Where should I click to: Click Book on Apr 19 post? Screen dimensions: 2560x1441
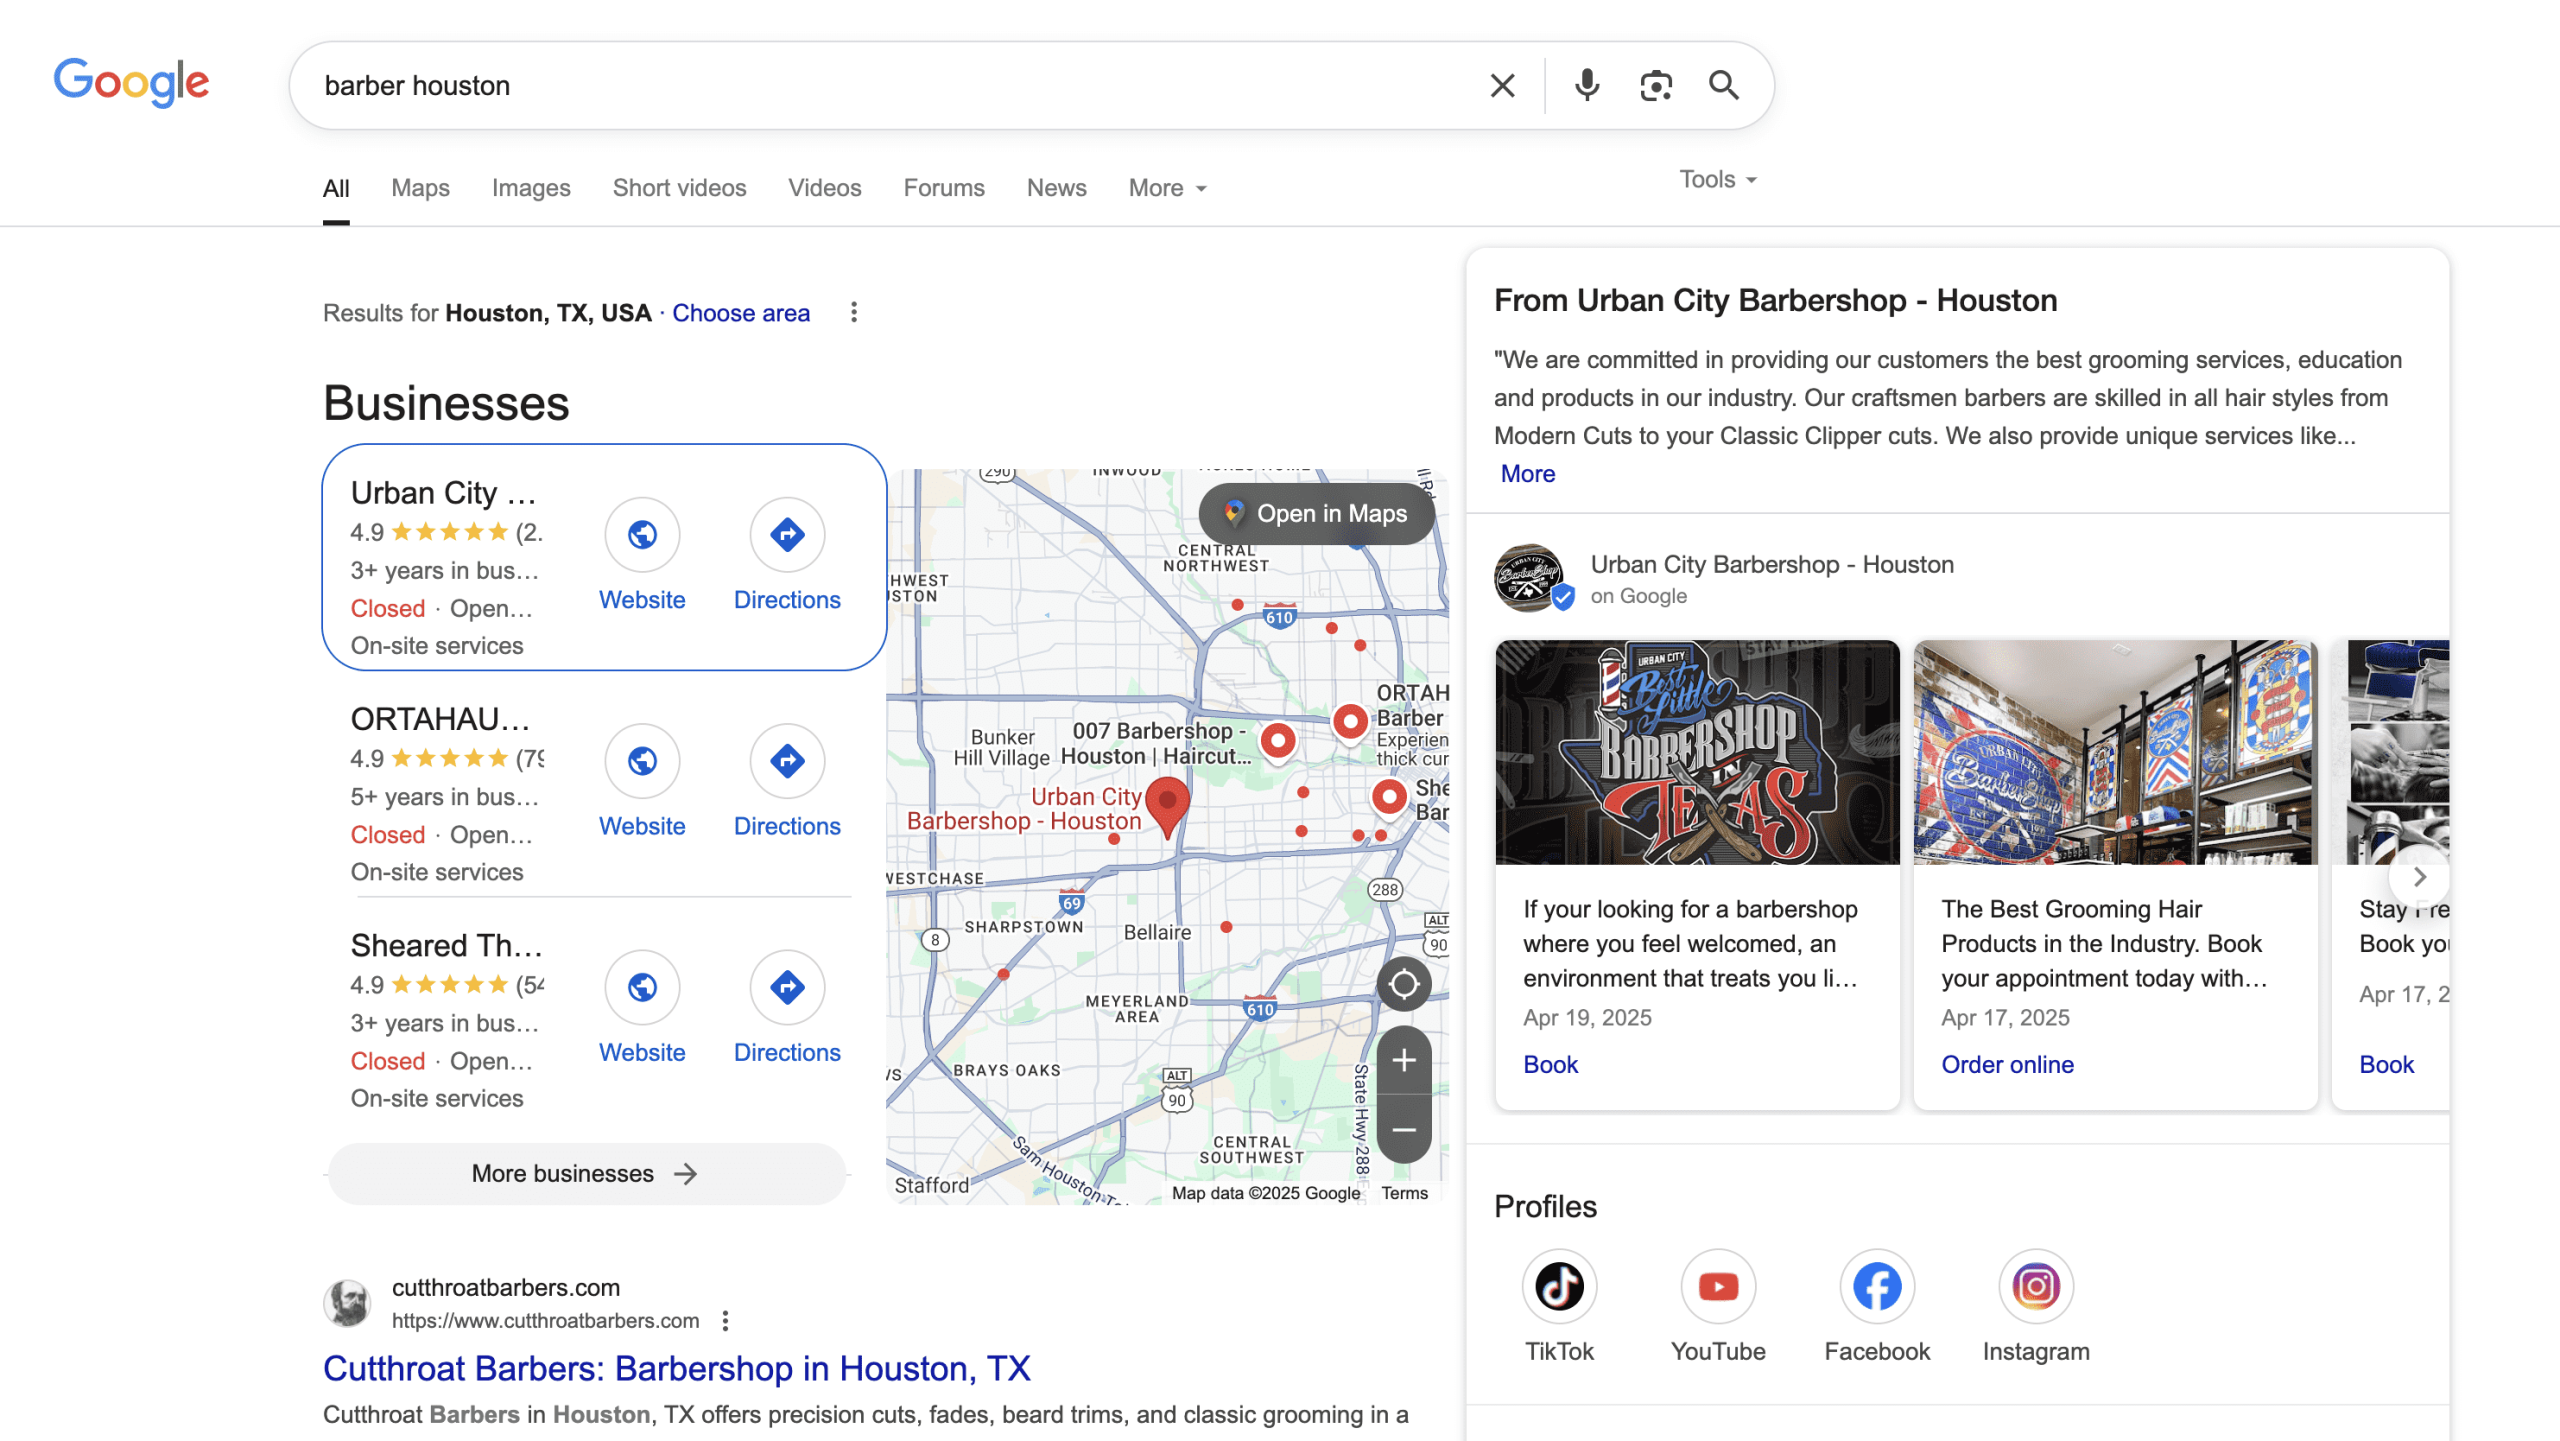1550,1065
